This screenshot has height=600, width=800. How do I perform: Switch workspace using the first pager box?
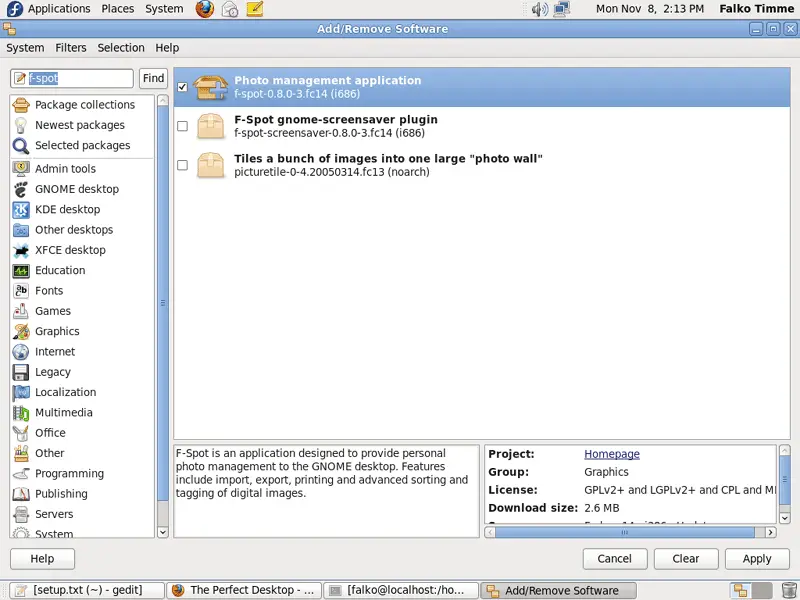[740, 591]
